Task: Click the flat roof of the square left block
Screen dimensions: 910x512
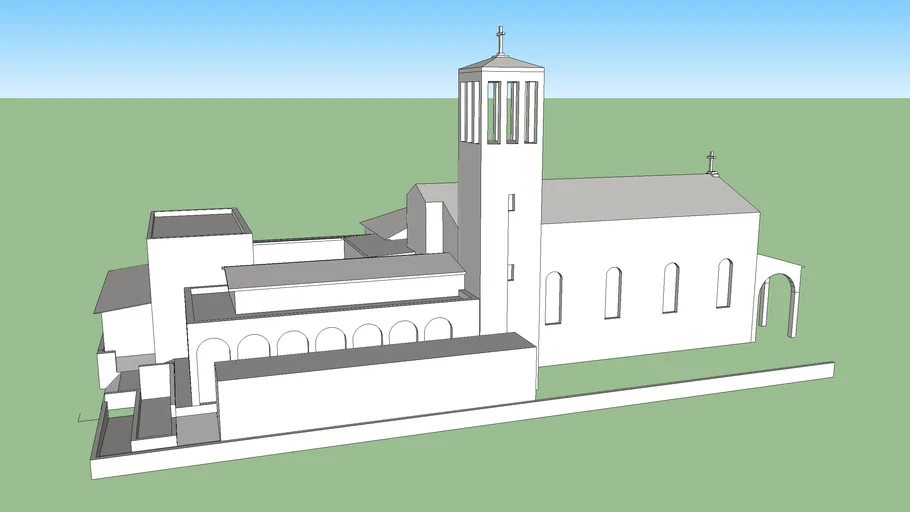Action: point(197,222)
